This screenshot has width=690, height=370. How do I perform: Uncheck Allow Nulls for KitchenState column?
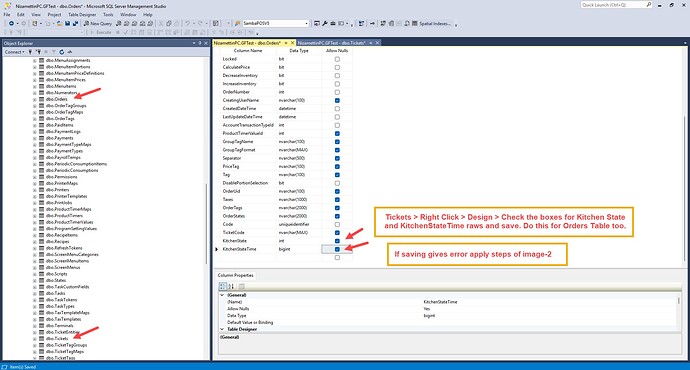point(337,241)
